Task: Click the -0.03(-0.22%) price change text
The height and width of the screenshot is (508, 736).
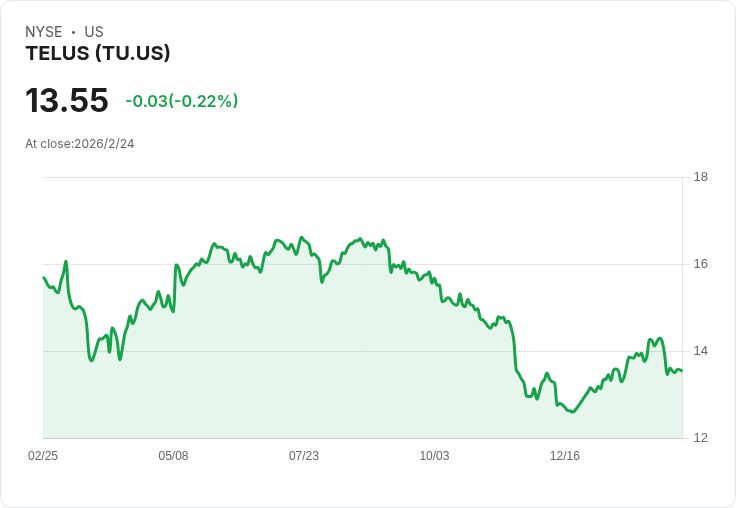Action: pyautogui.click(x=182, y=101)
